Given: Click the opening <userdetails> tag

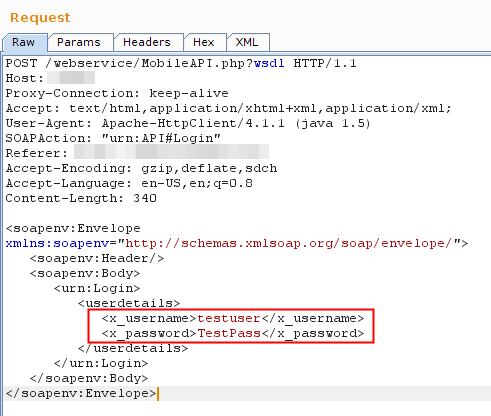Looking at the screenshot, I should (x=129, y=303).
